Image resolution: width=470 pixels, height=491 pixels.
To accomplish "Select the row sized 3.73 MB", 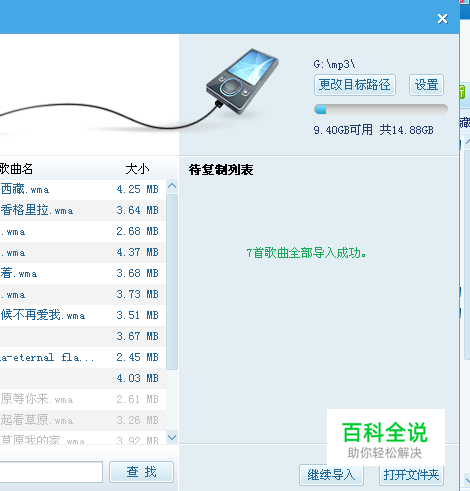I will pos(83,294).
